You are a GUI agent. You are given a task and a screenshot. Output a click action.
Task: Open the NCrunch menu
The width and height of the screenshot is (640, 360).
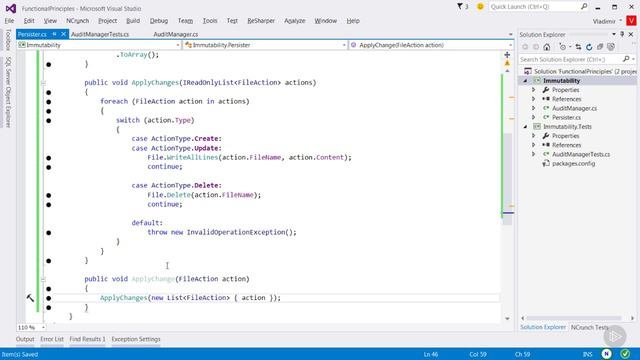coord(77,21)
